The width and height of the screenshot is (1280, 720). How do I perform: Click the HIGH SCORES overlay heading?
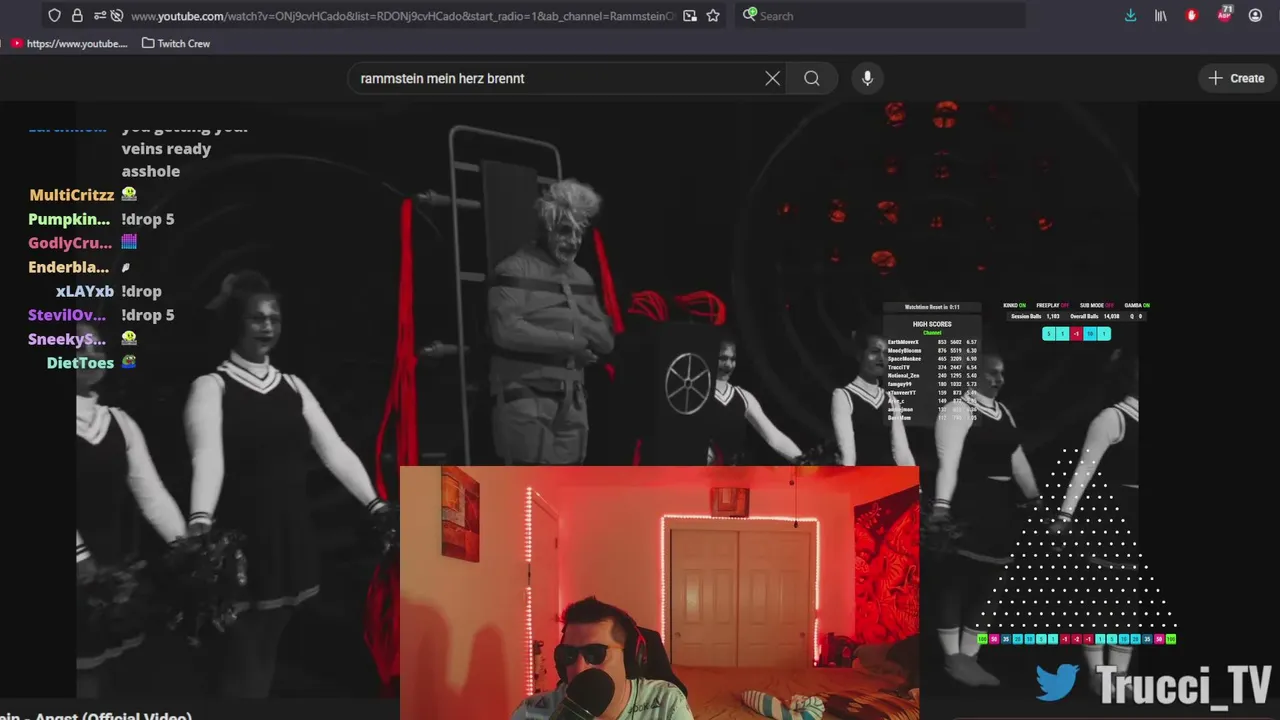click(x=932, y=324)
